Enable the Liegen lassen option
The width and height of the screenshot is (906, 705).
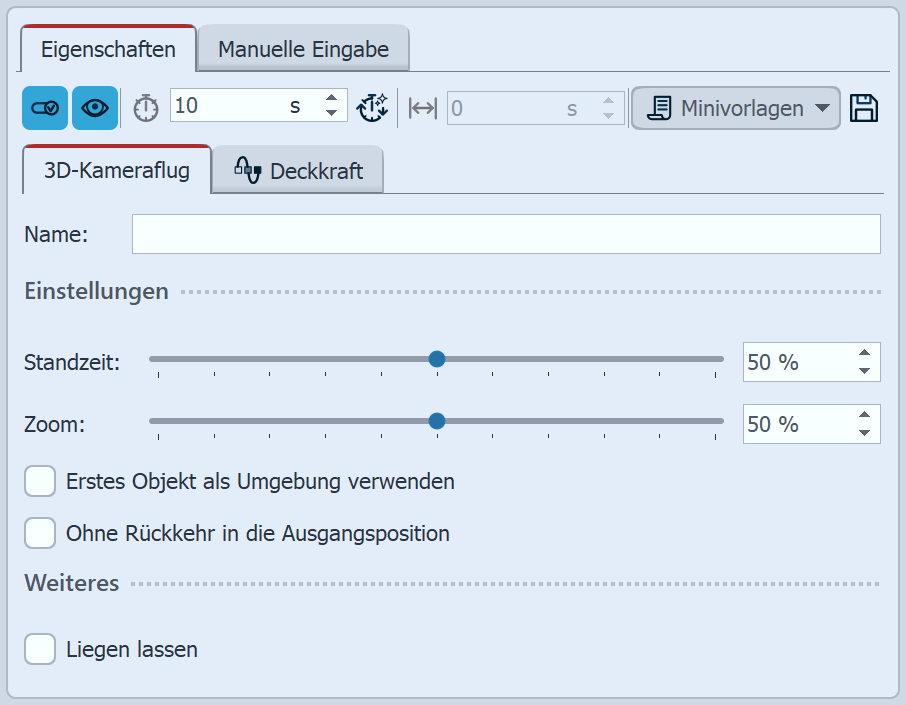click(39, 649)
